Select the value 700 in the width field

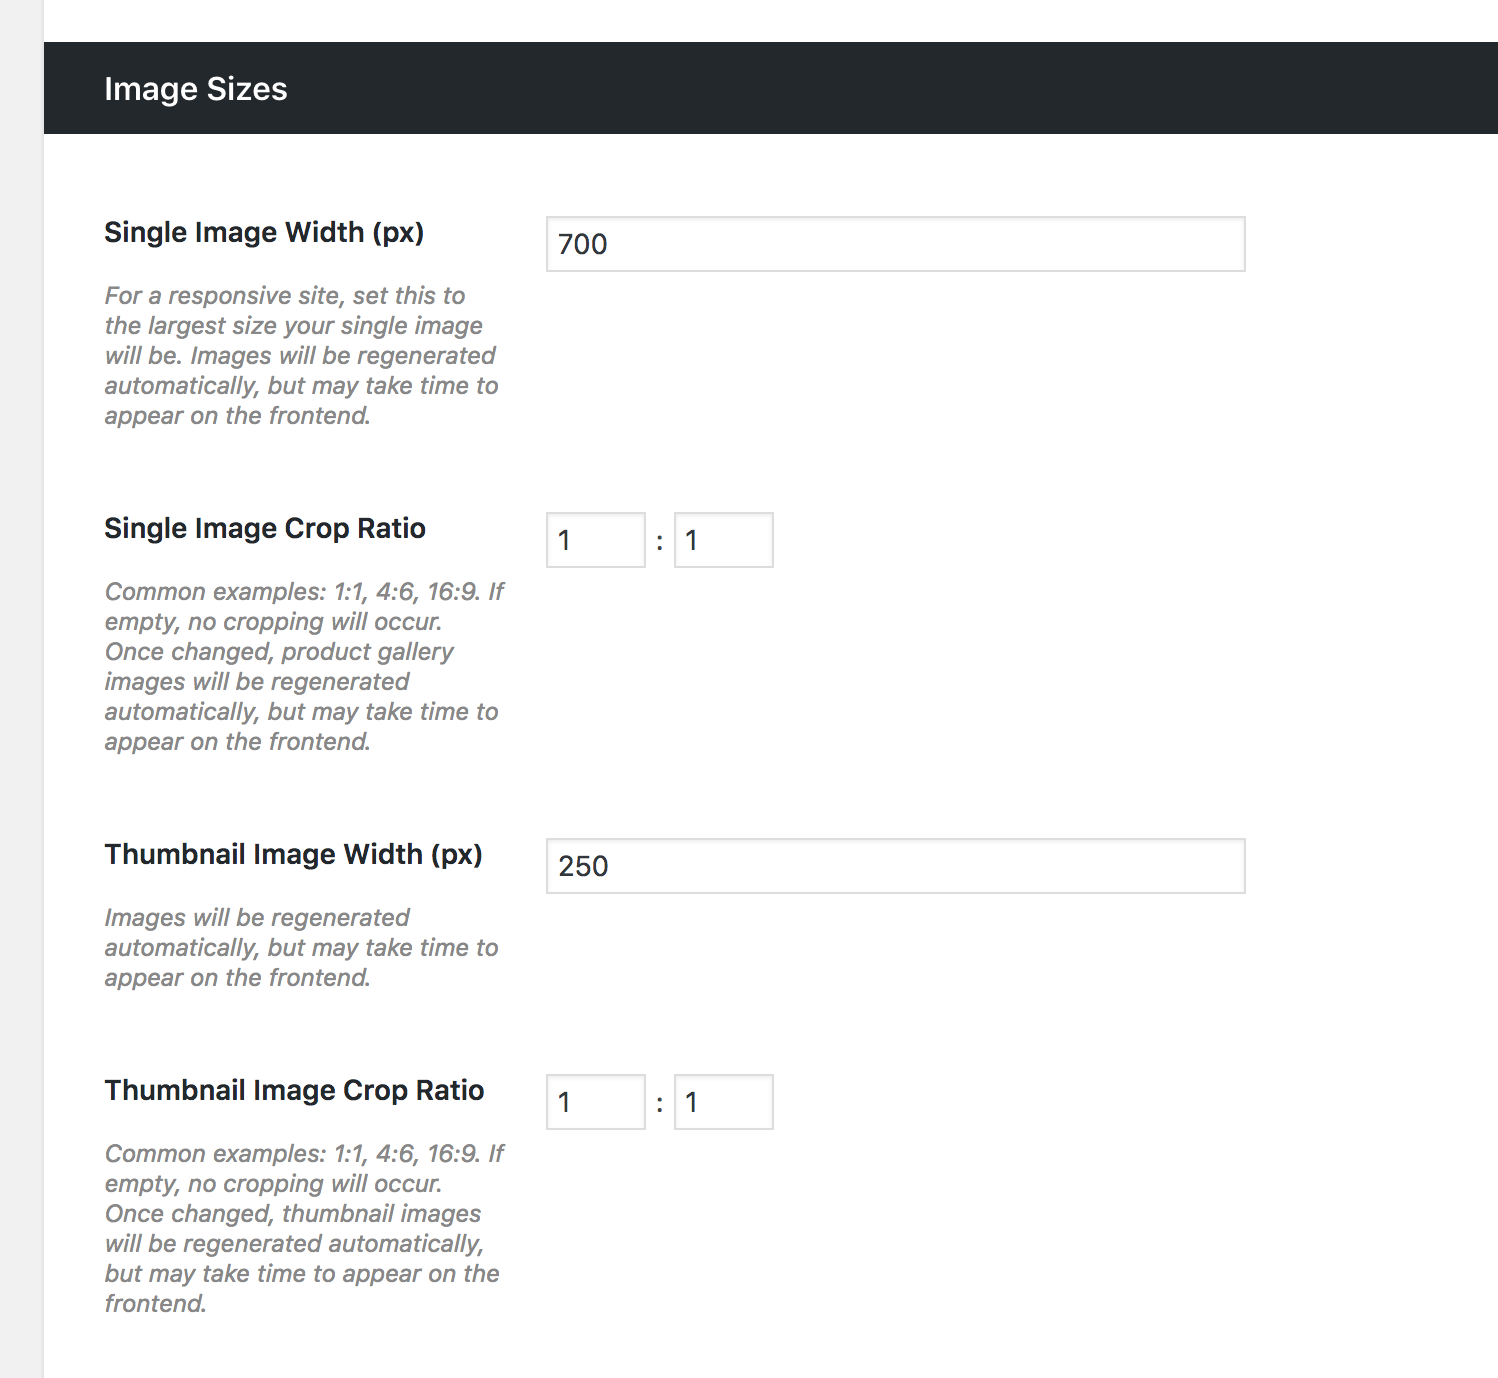582,243
